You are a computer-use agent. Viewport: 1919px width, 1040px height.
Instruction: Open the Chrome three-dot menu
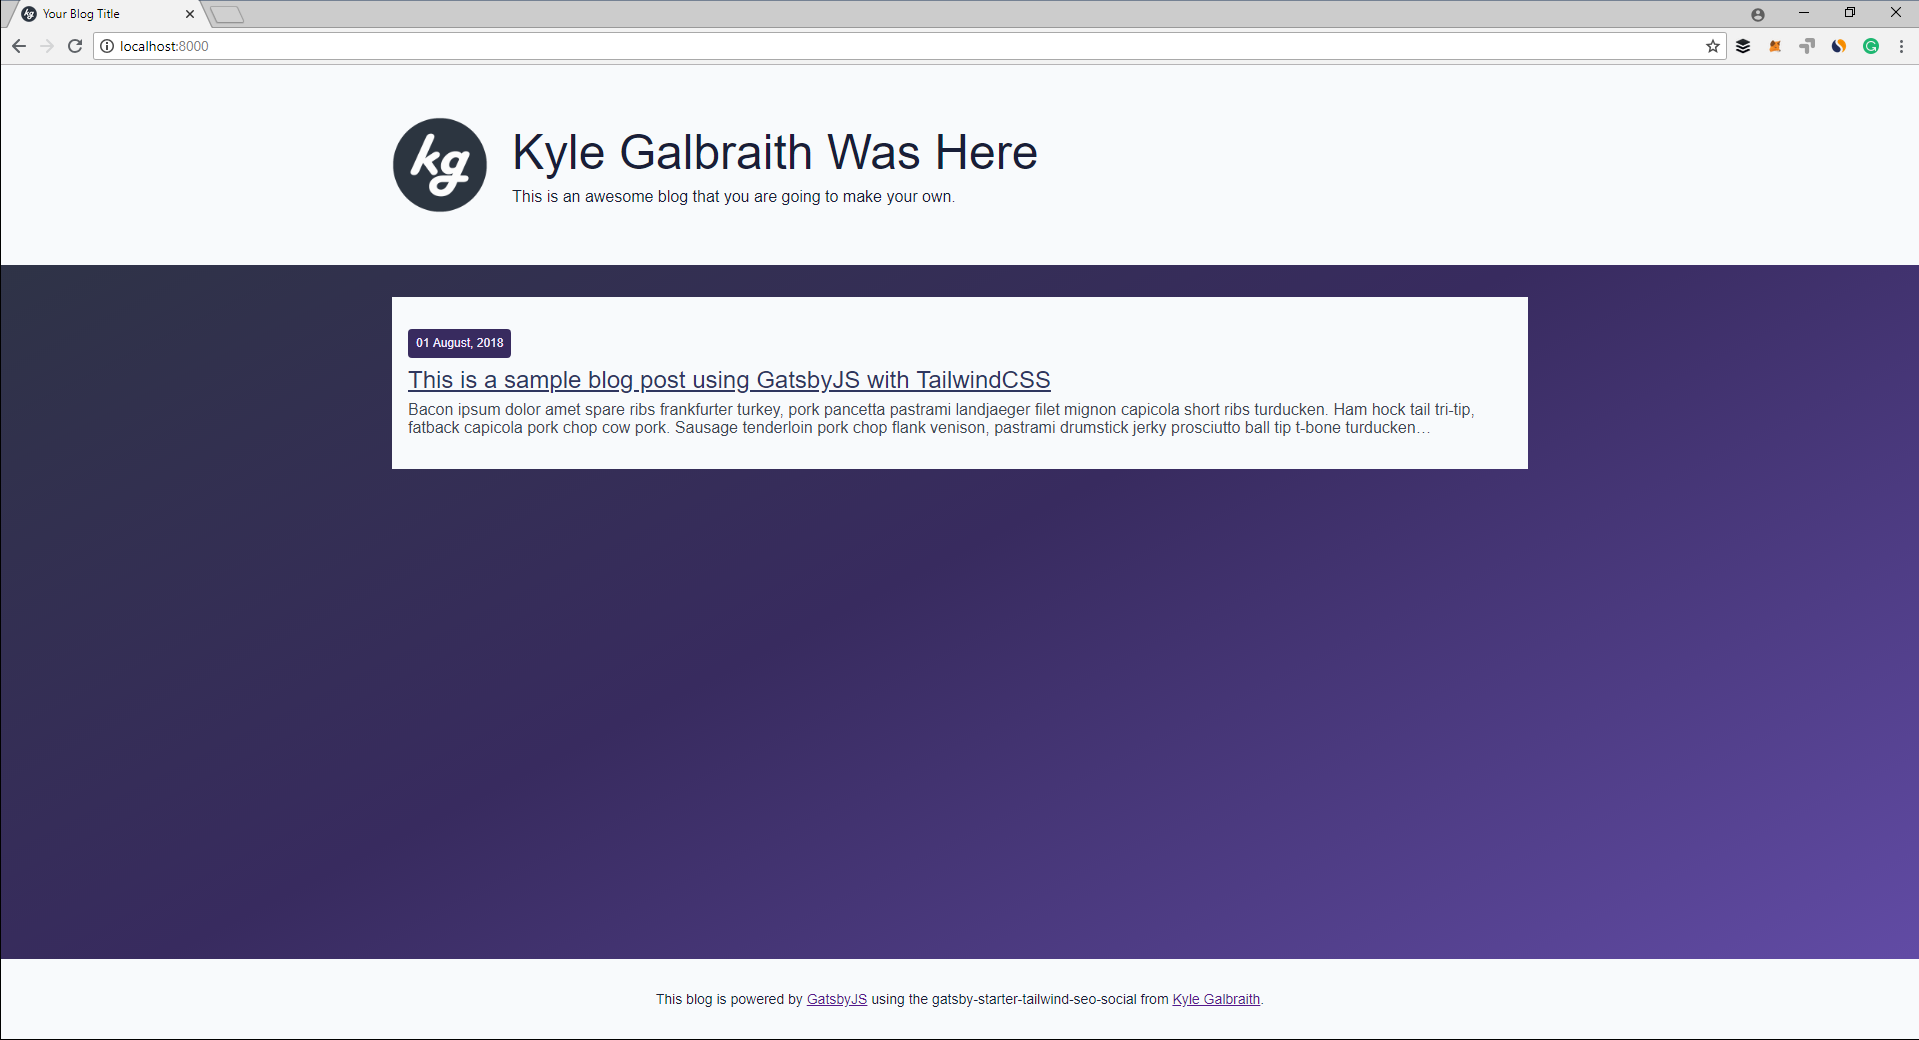point(1901,46)
